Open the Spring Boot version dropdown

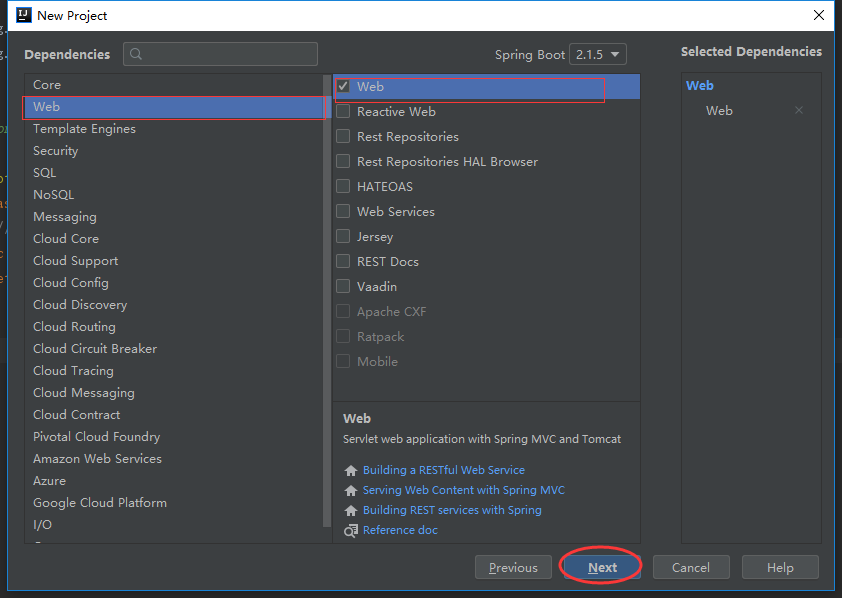pos(597,55)
